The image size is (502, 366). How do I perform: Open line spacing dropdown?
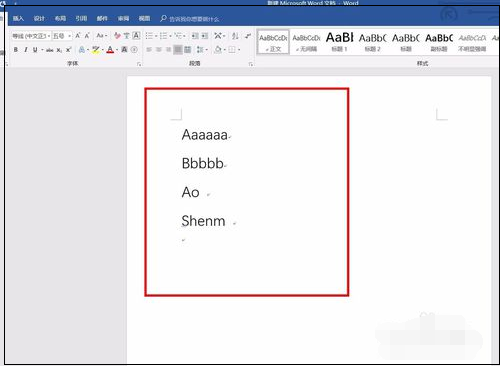pyautogui.click(x=202, y=50)
